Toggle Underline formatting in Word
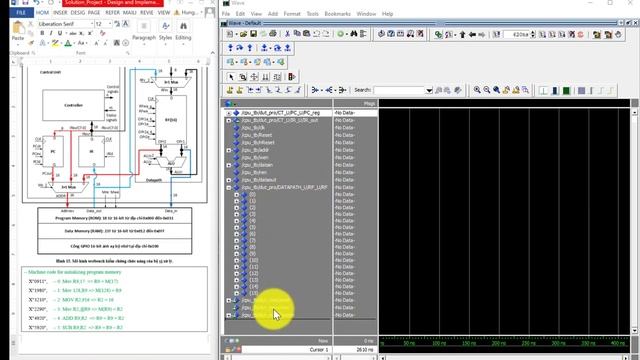 tap(60, 33)
